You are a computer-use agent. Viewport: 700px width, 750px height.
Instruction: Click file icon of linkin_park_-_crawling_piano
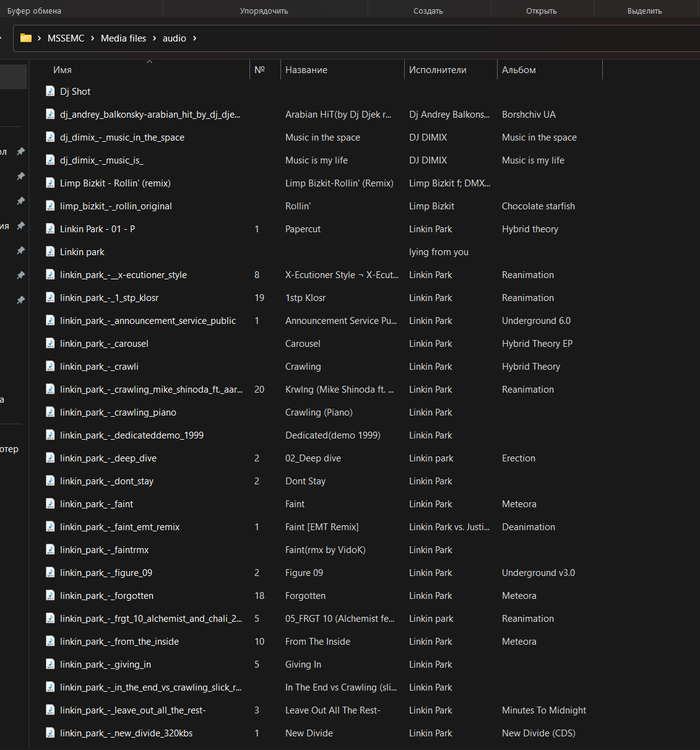pos(50,412)
